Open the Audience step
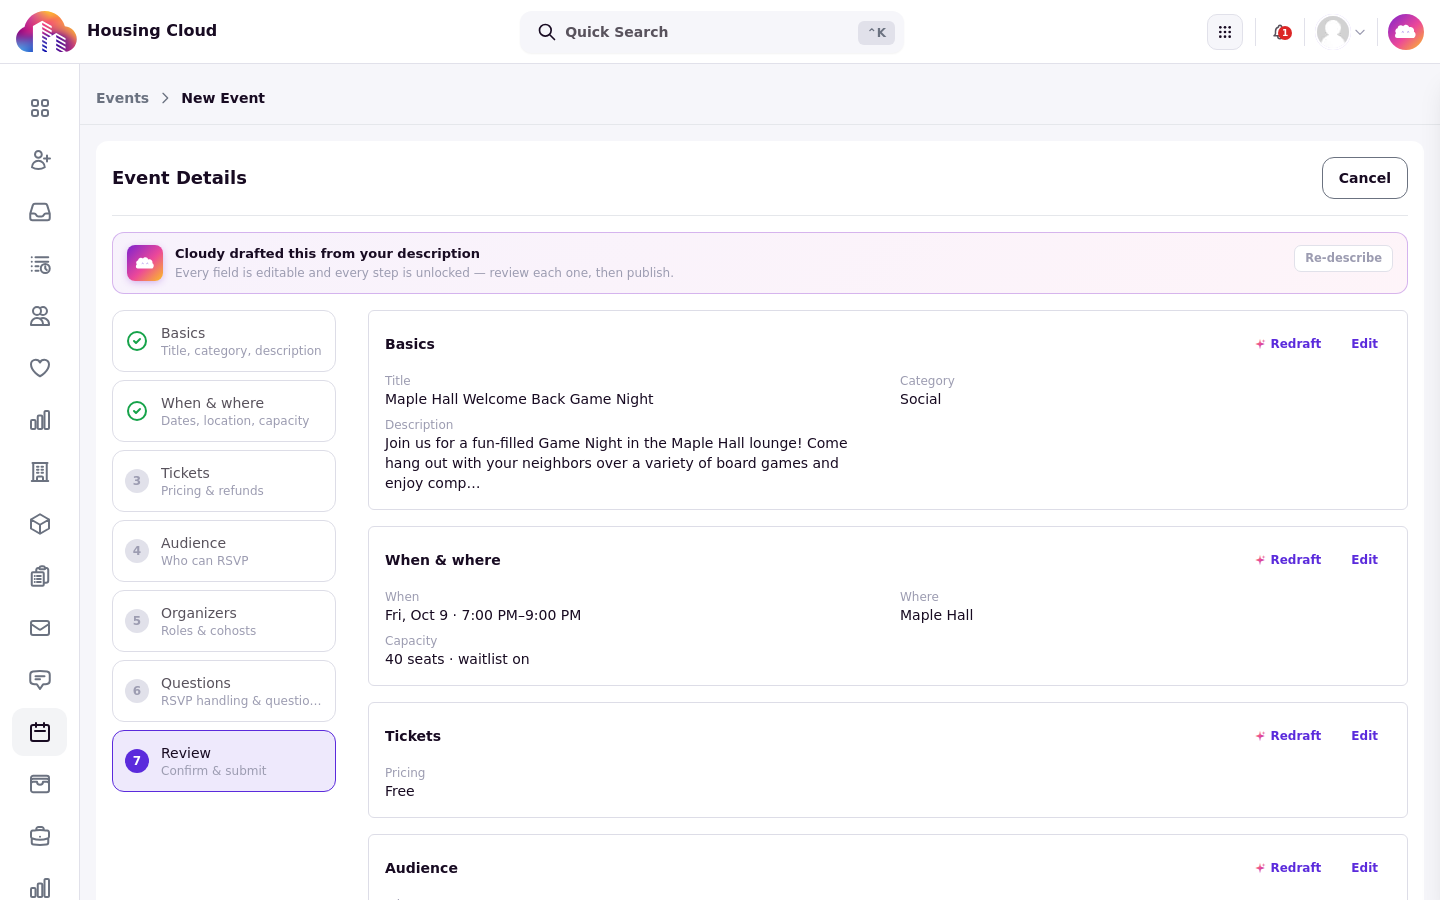 [224, 551]
